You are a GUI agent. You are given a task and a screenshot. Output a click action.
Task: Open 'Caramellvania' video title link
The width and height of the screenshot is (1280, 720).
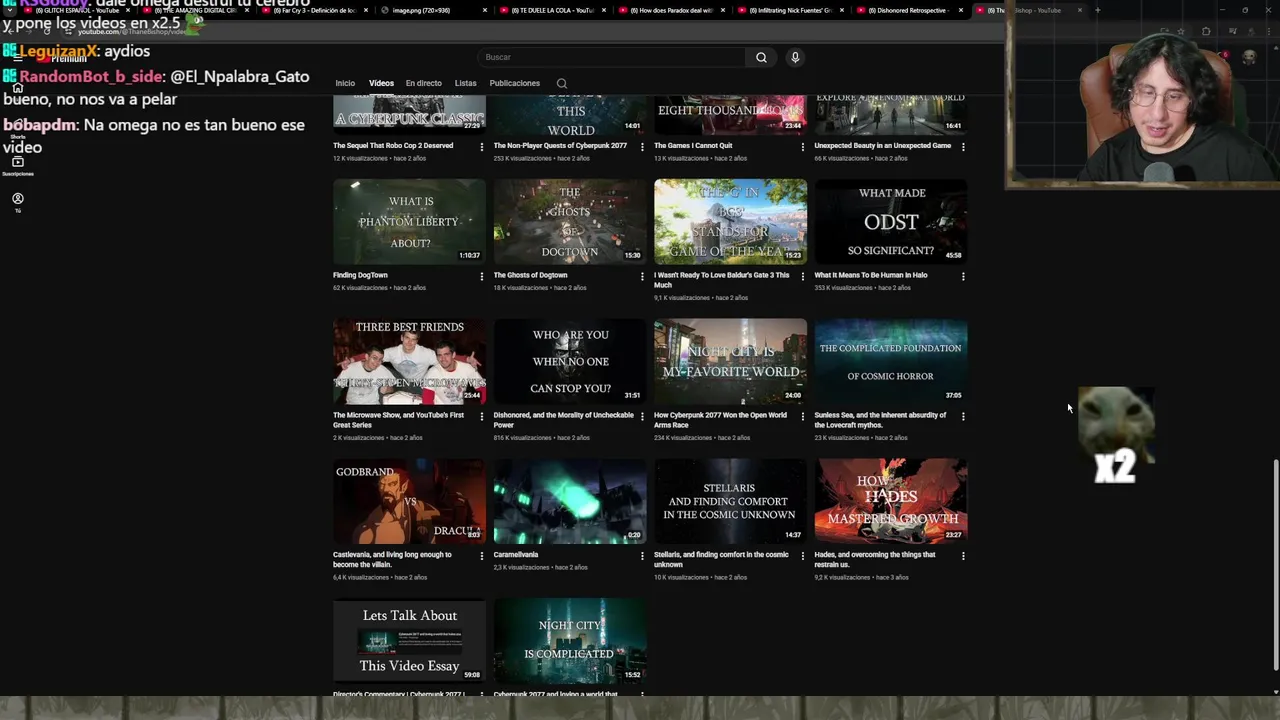tap(516, 555)
